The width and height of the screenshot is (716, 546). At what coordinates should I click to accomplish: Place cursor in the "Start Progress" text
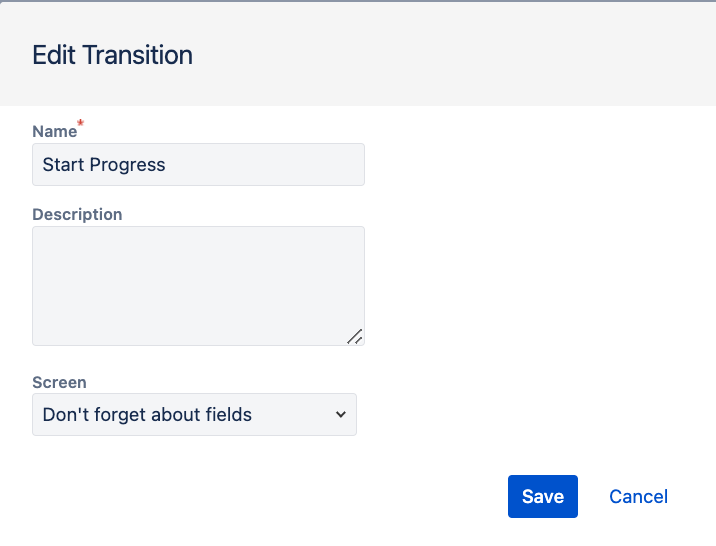104,165
